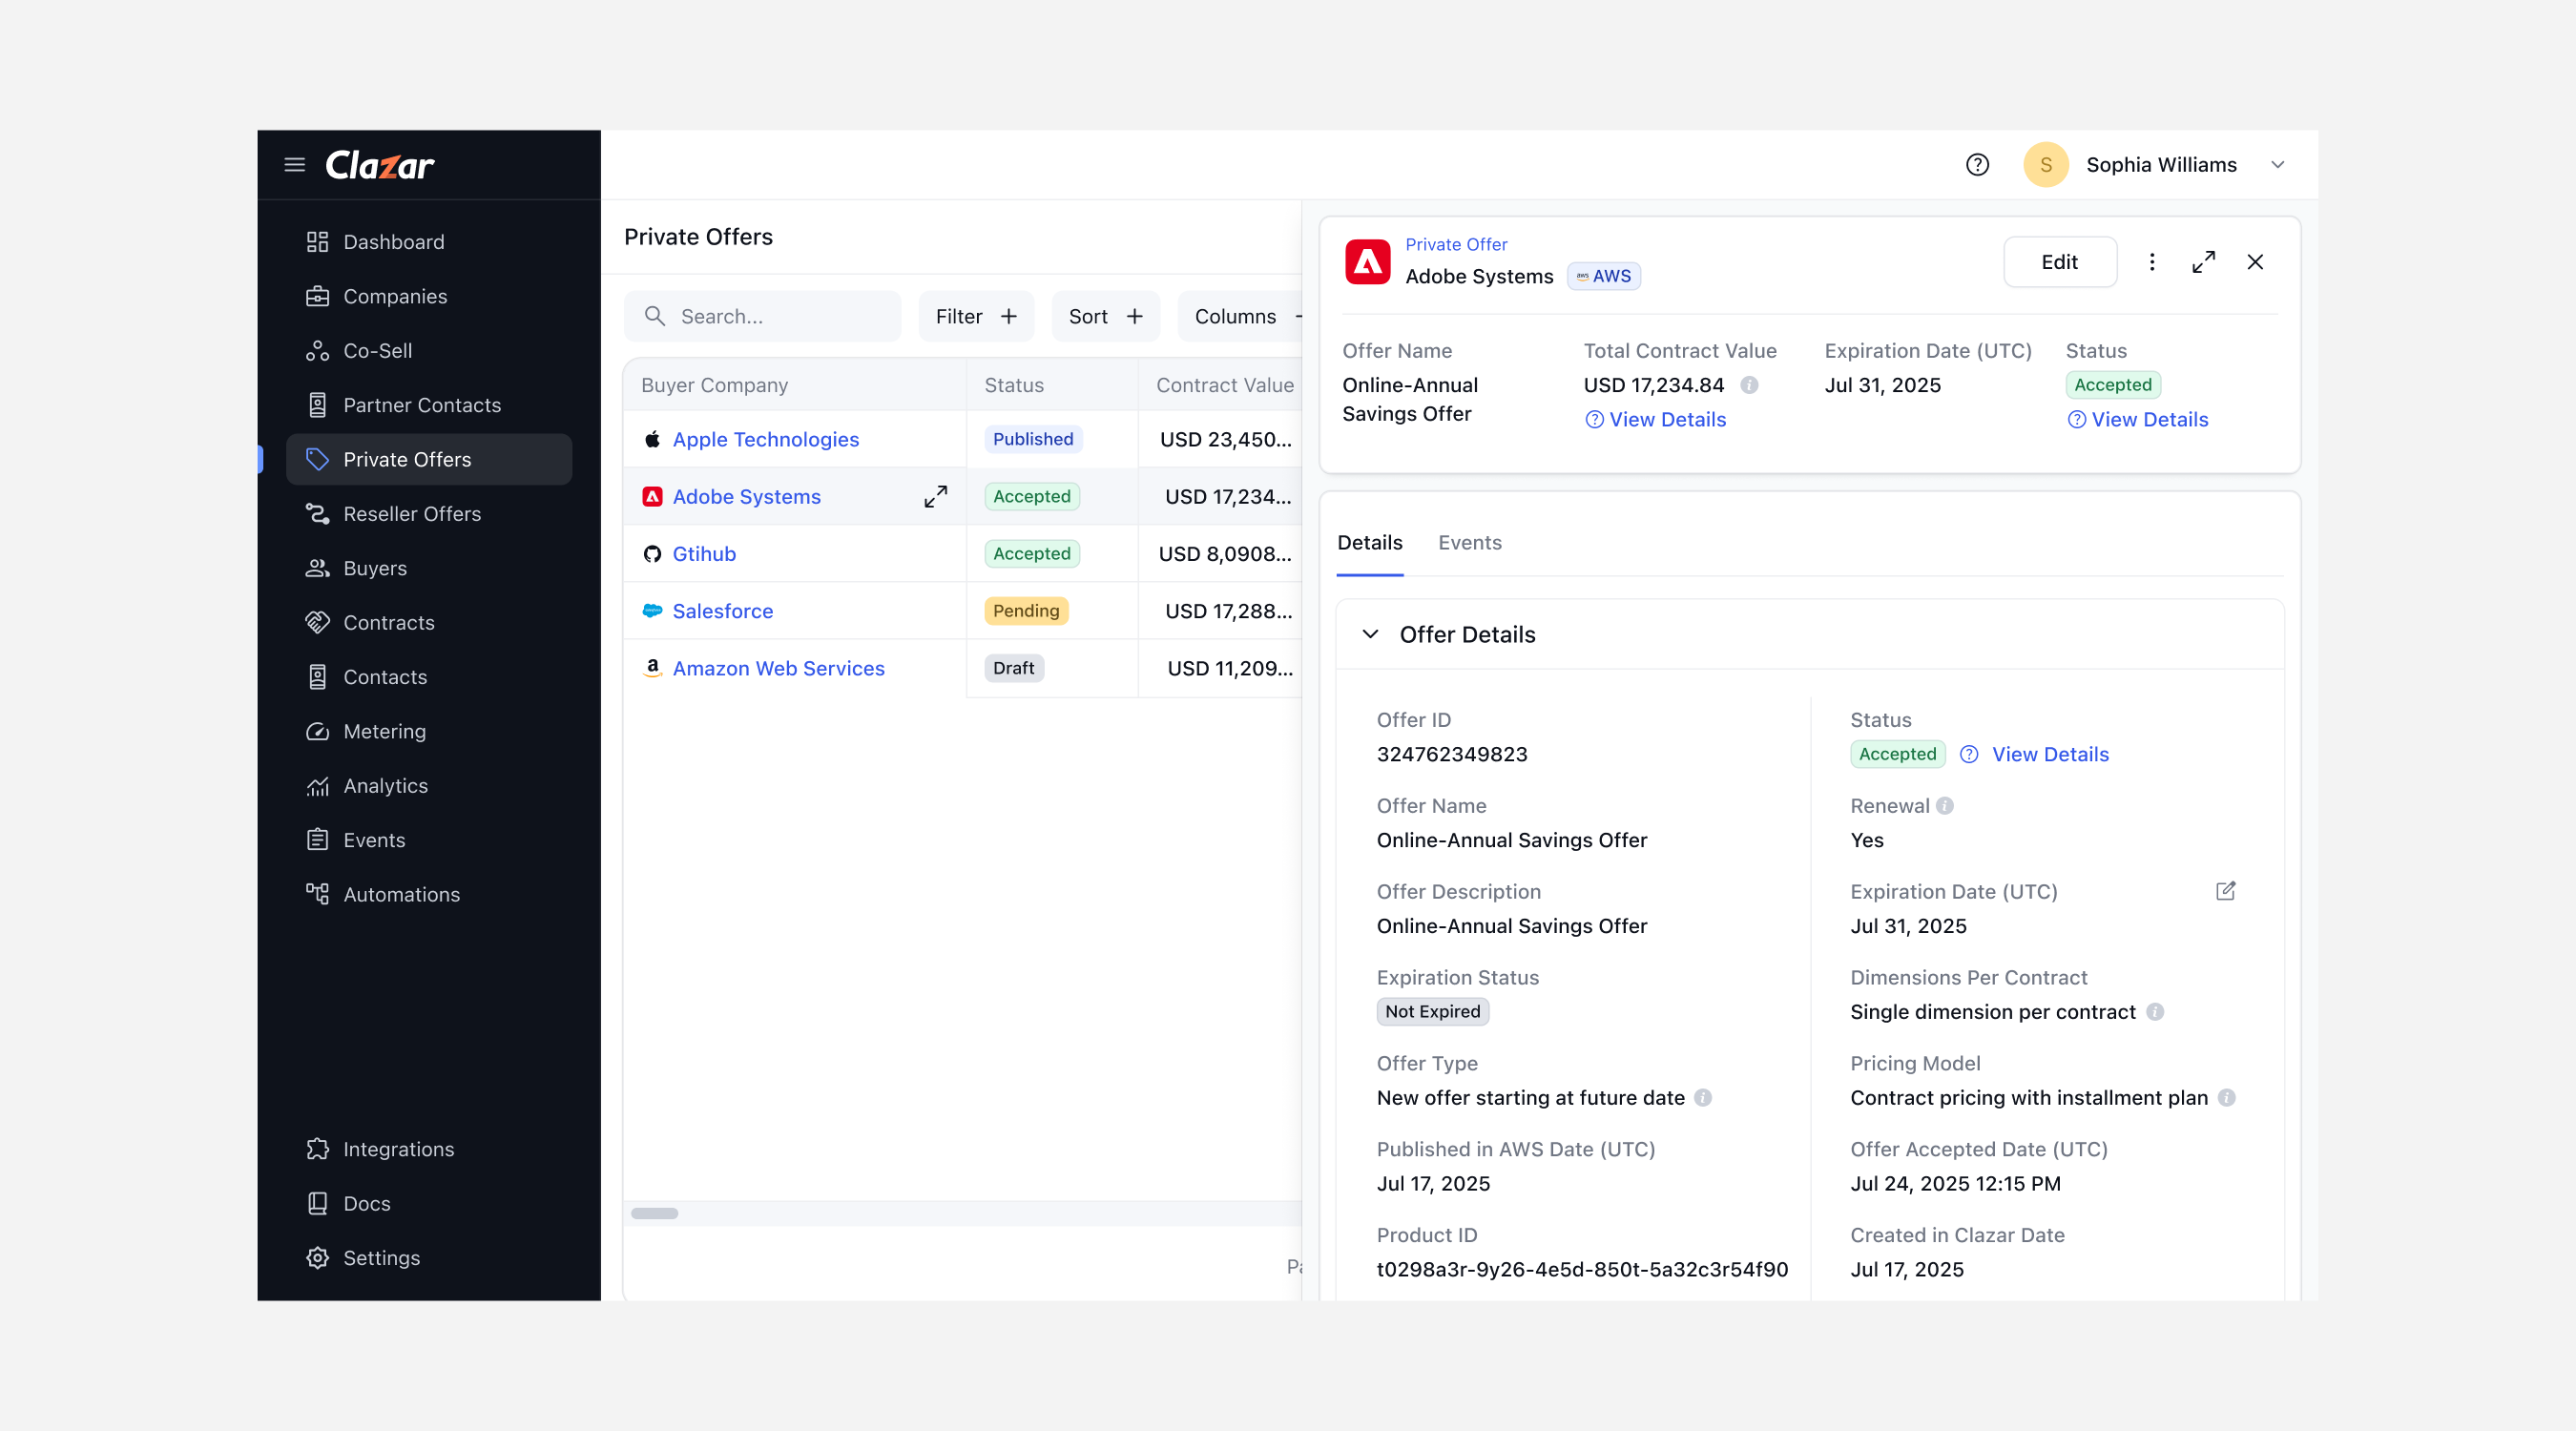
Task: Focus the Search input field
Action: [x=762, y=316]
